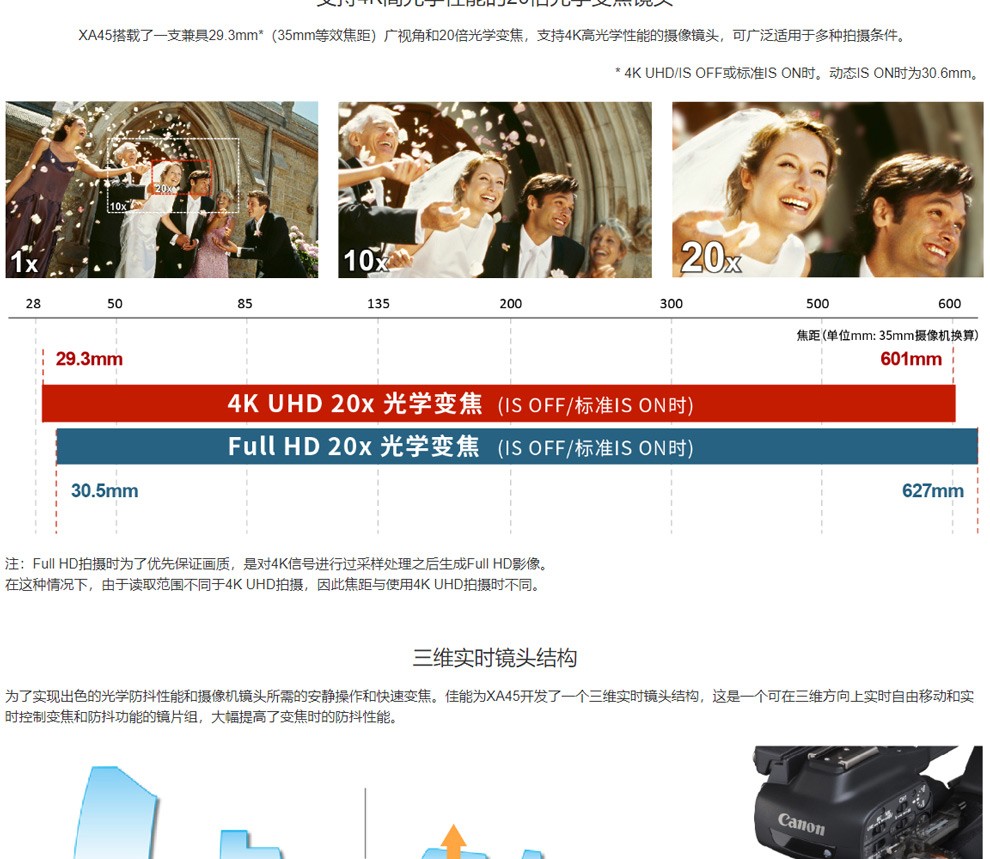Open the 1x wide-angle wedding photo

(x=162, y=189)
